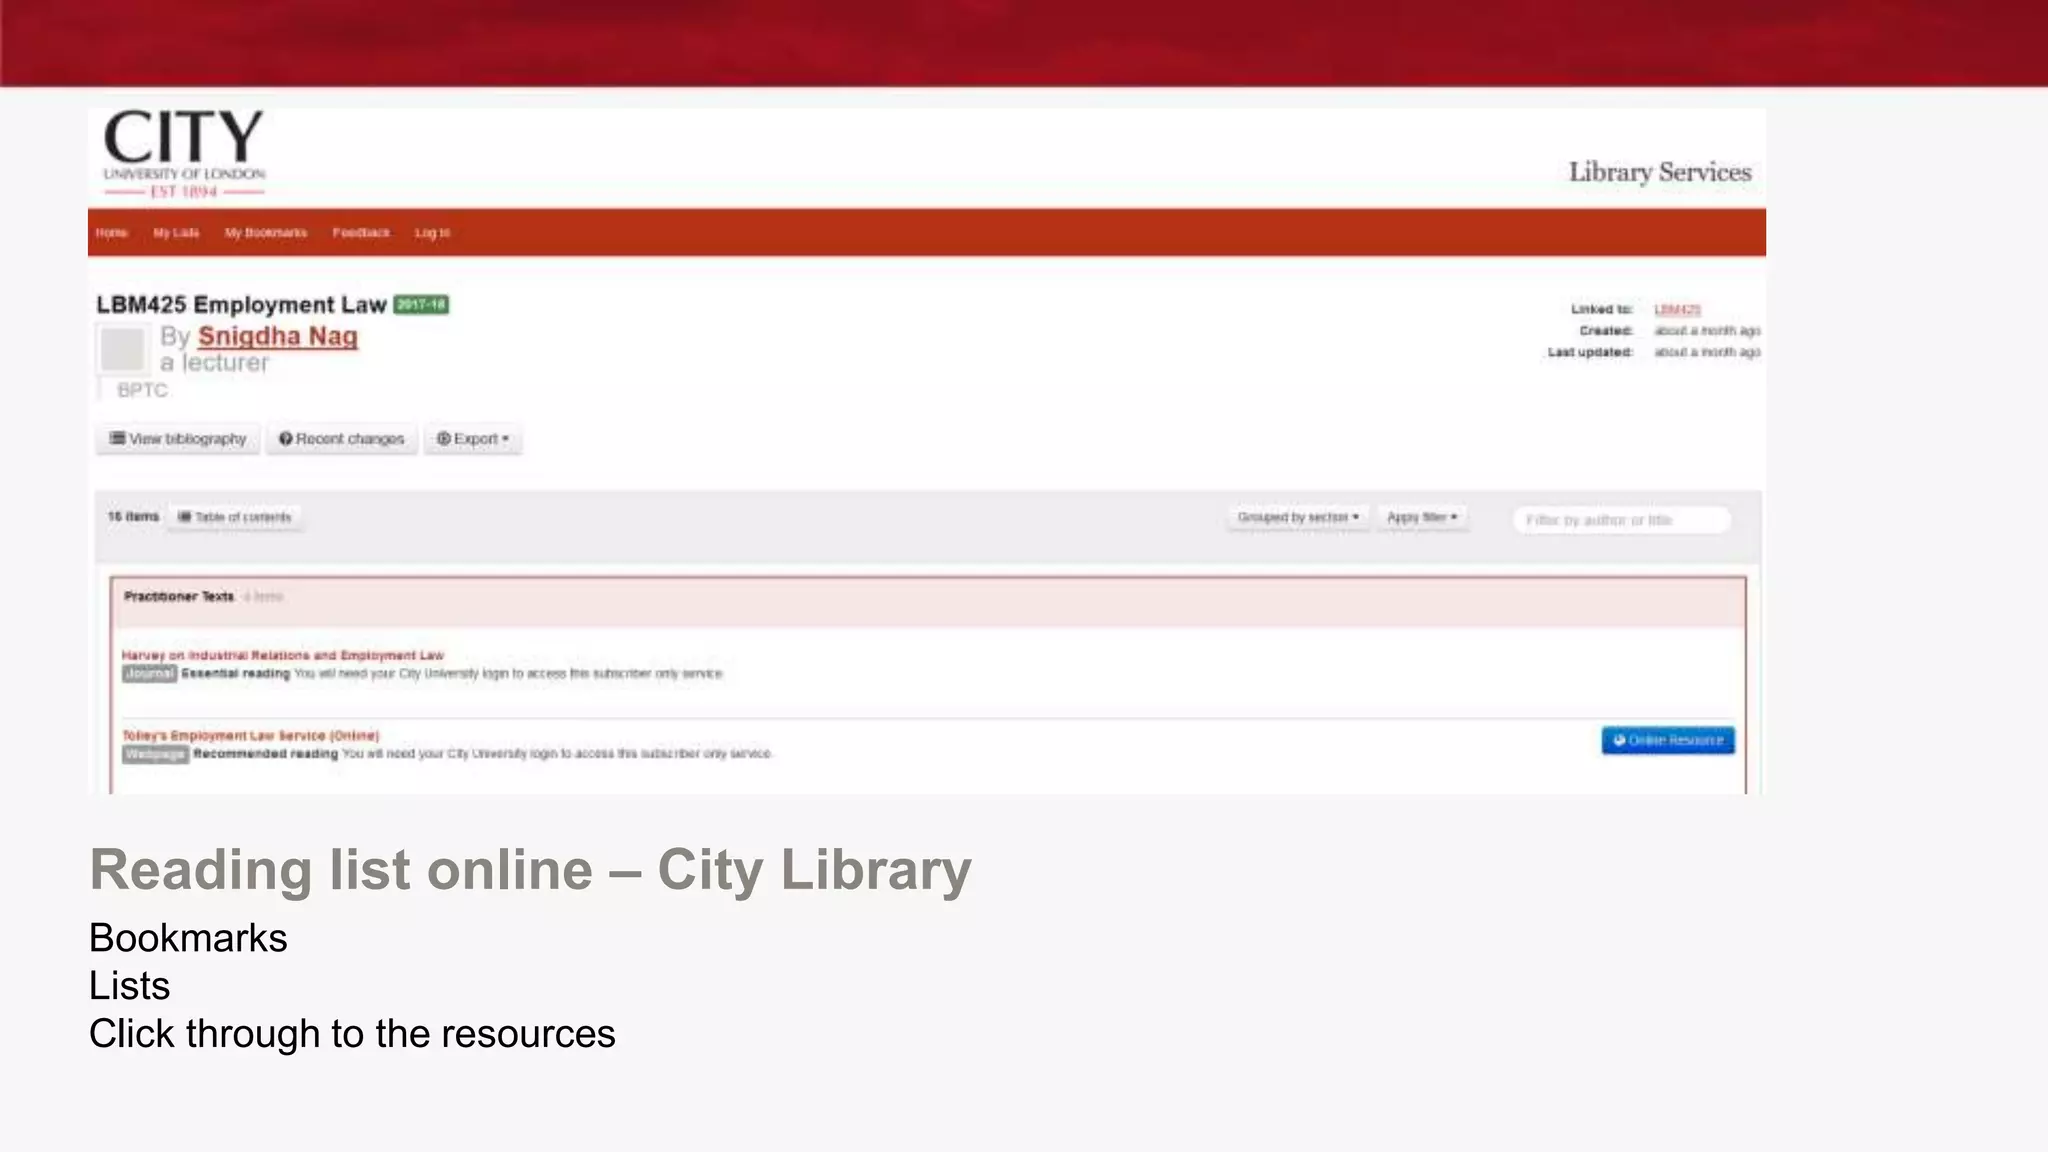The height and width of the screenshot is (1152, 2048).
Task: Click the View bibliography button
Action: click(x=178, y=439)
